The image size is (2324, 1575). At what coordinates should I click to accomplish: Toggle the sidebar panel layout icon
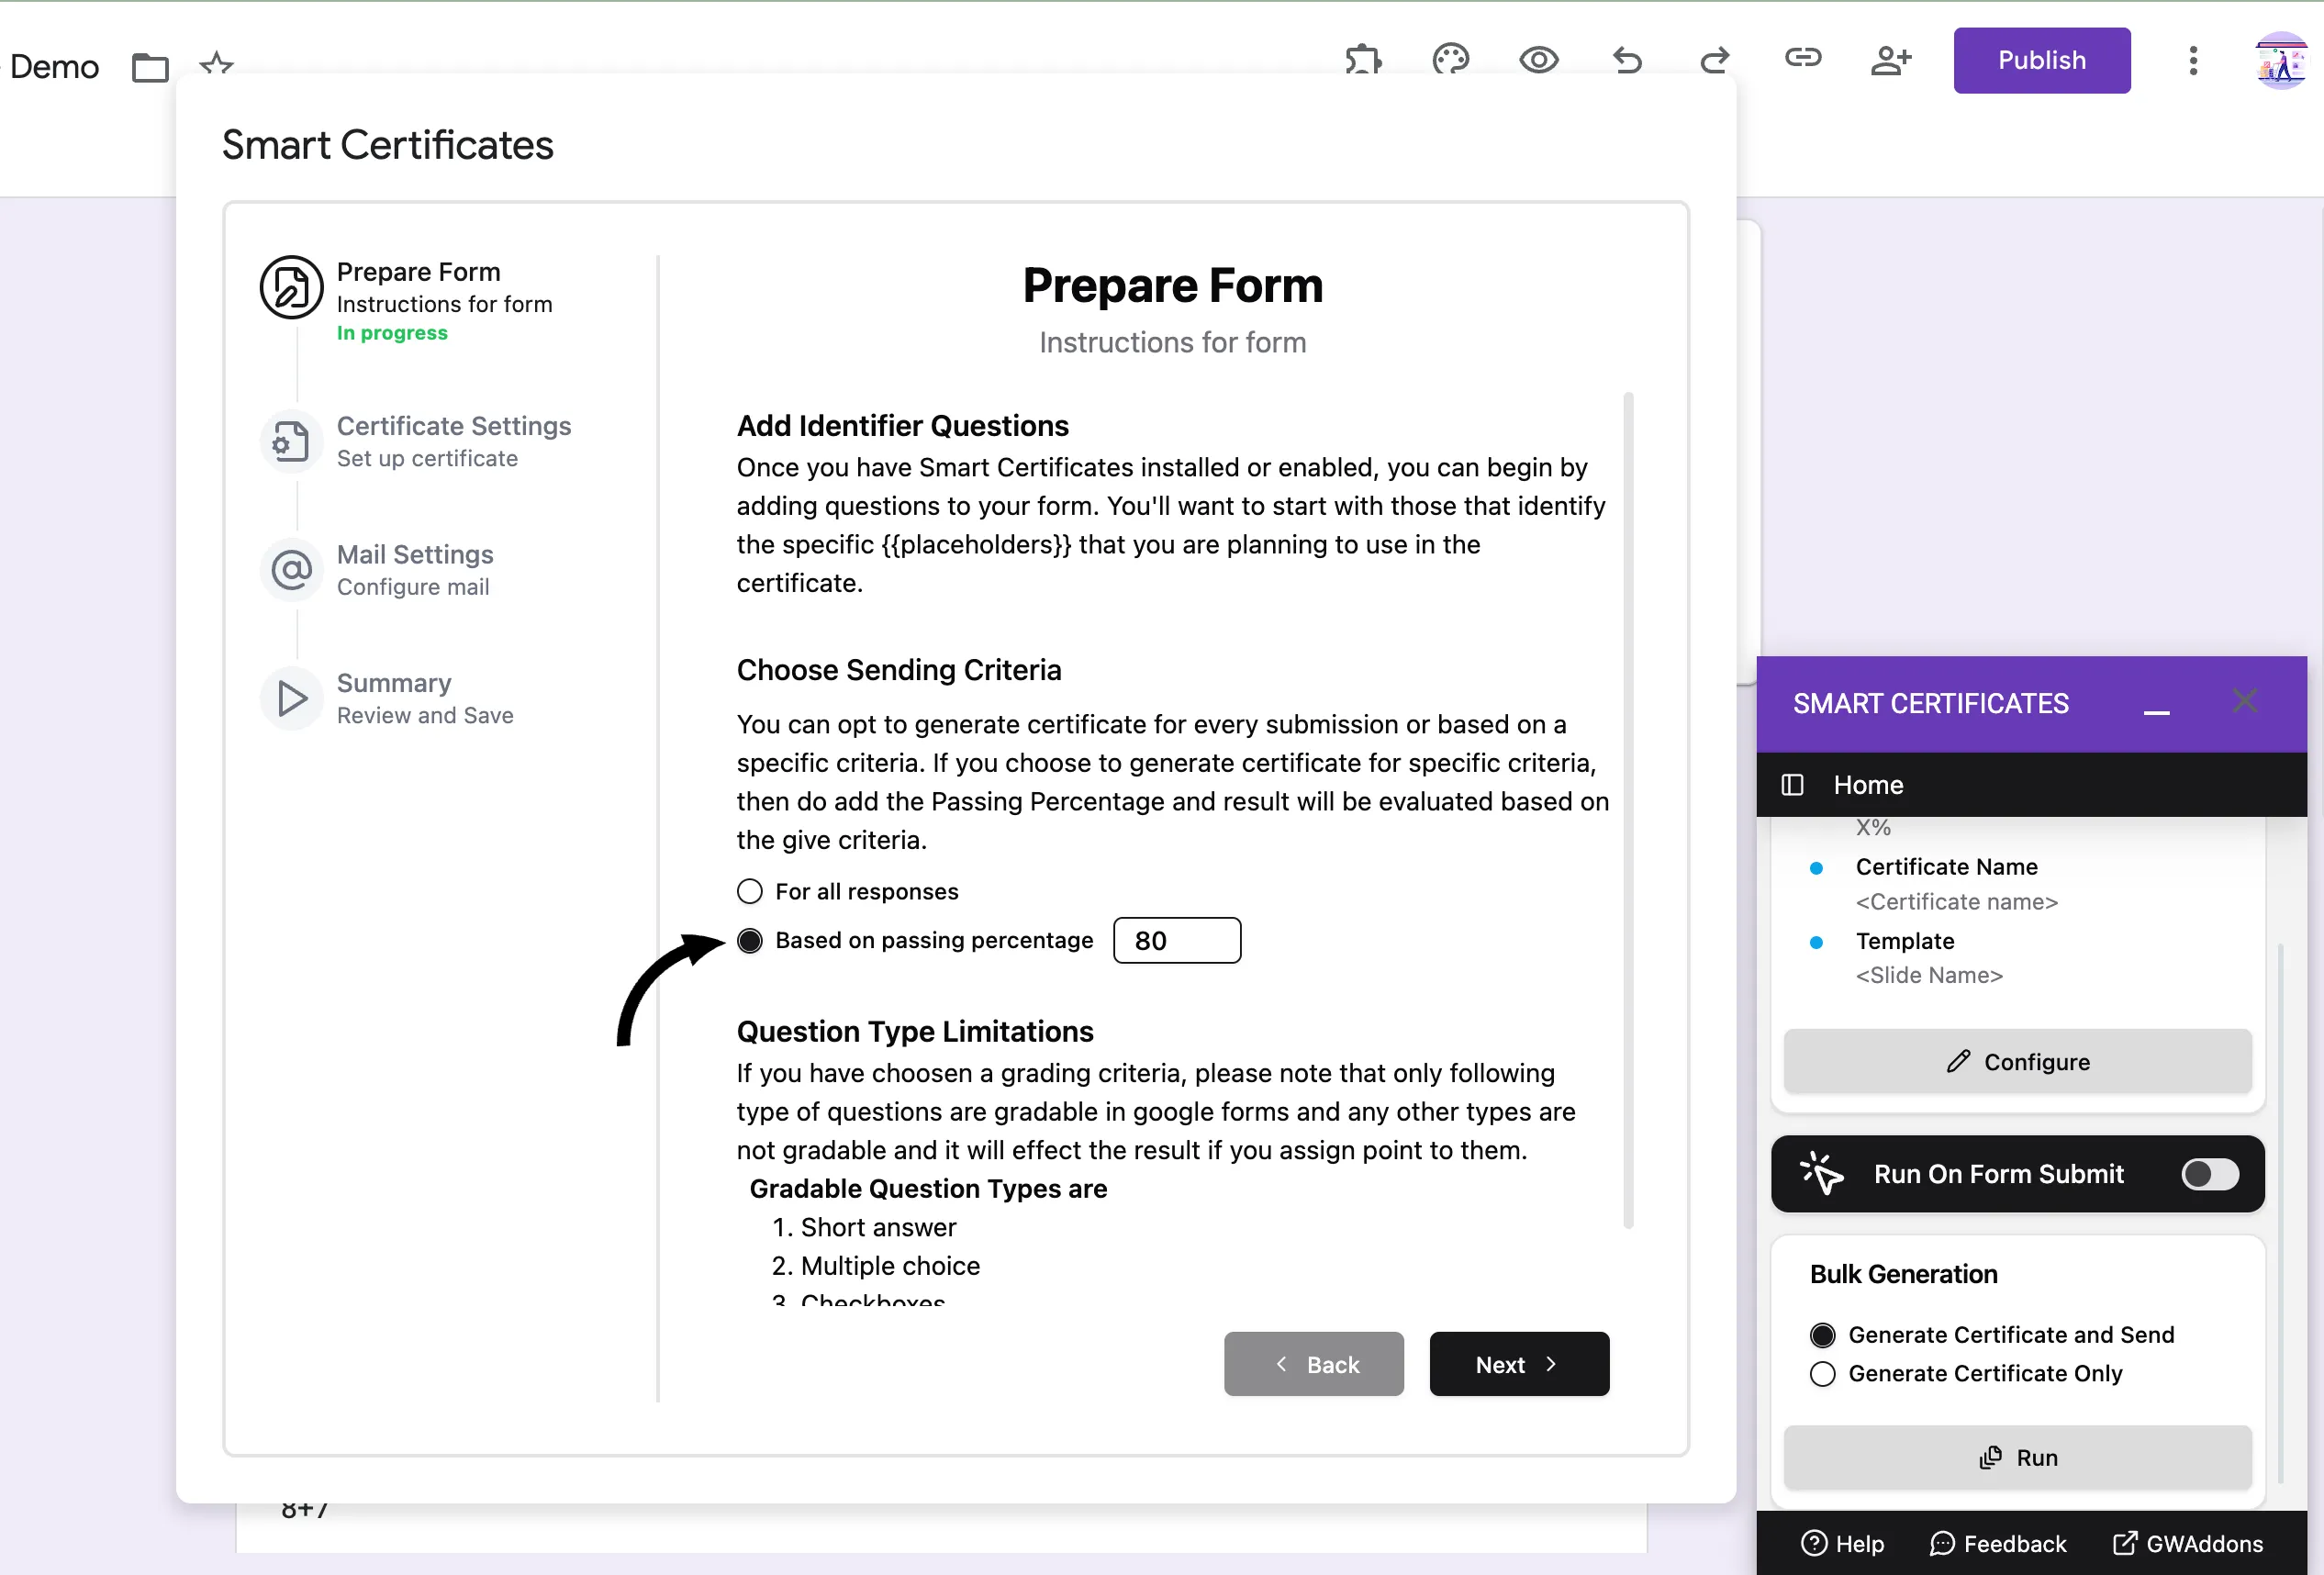click(x=1793, y=785)
